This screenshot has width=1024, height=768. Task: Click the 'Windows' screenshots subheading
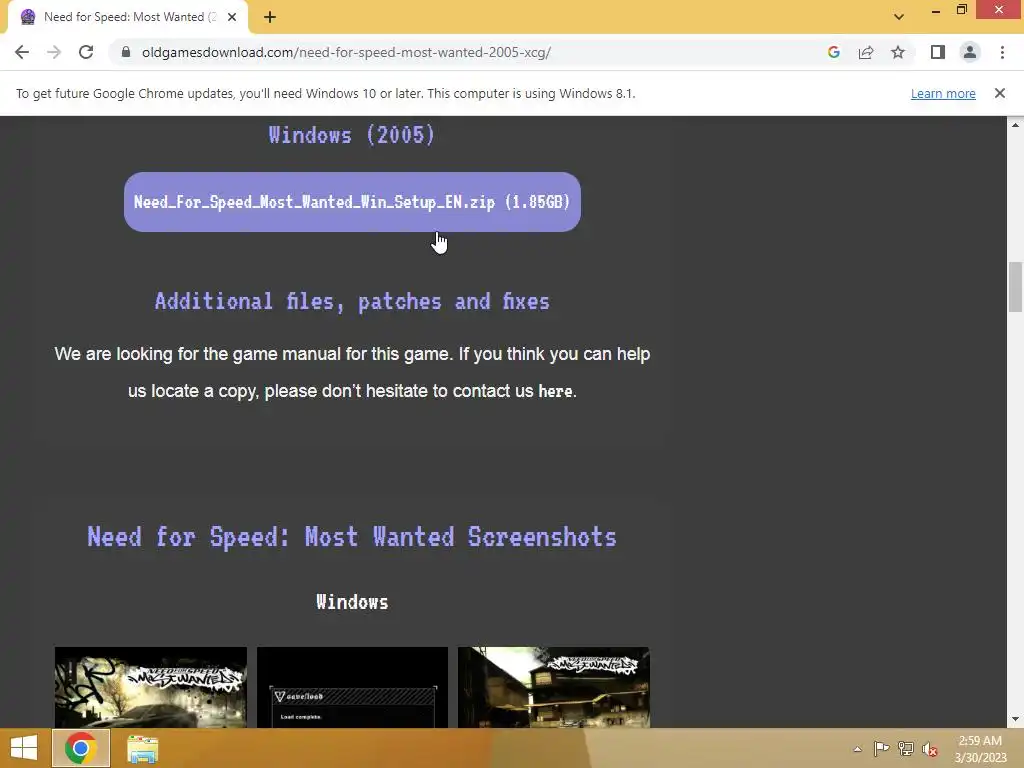(352, 602)
